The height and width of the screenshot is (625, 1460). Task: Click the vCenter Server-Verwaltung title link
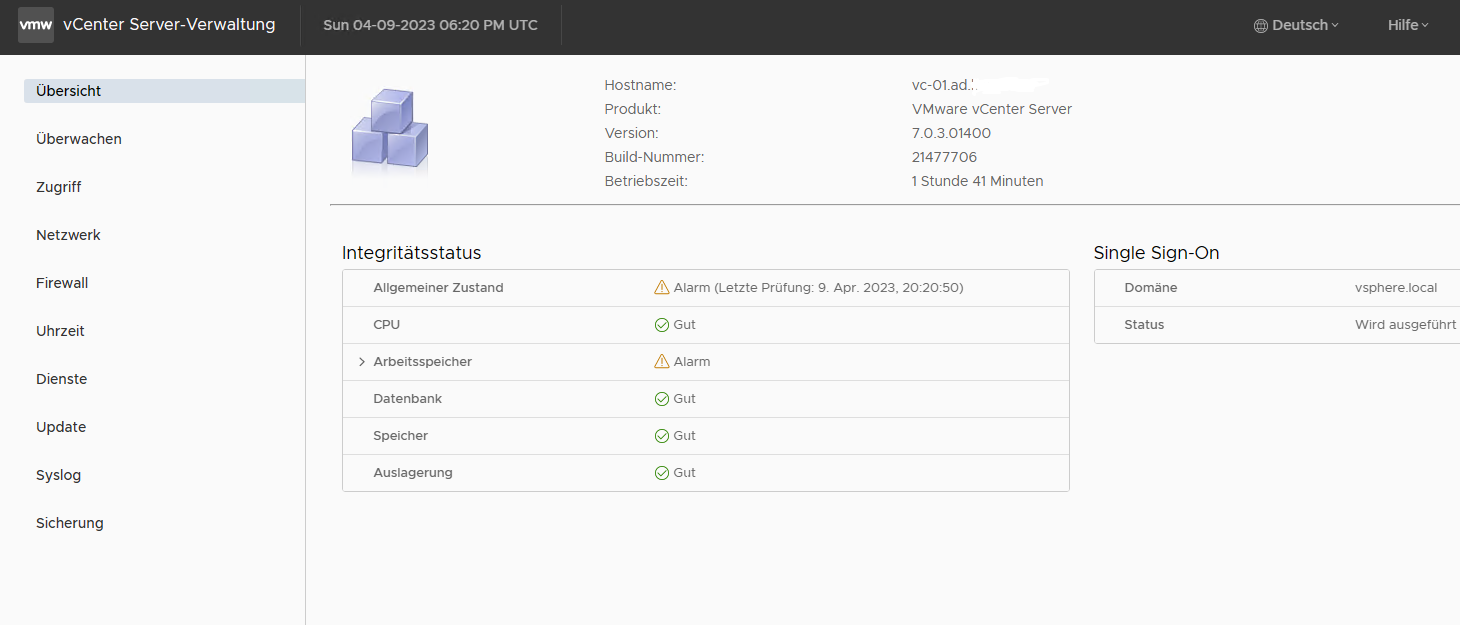169,25
